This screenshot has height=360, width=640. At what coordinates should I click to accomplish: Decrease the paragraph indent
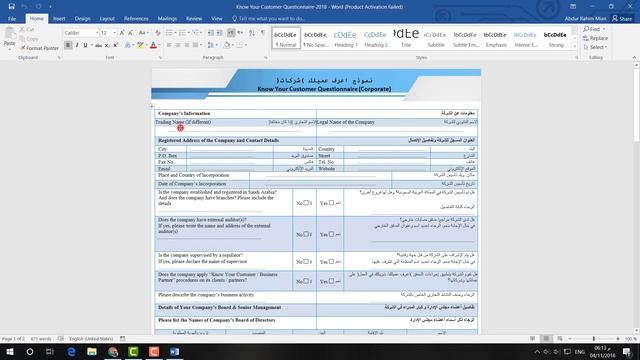click(211, 33)
